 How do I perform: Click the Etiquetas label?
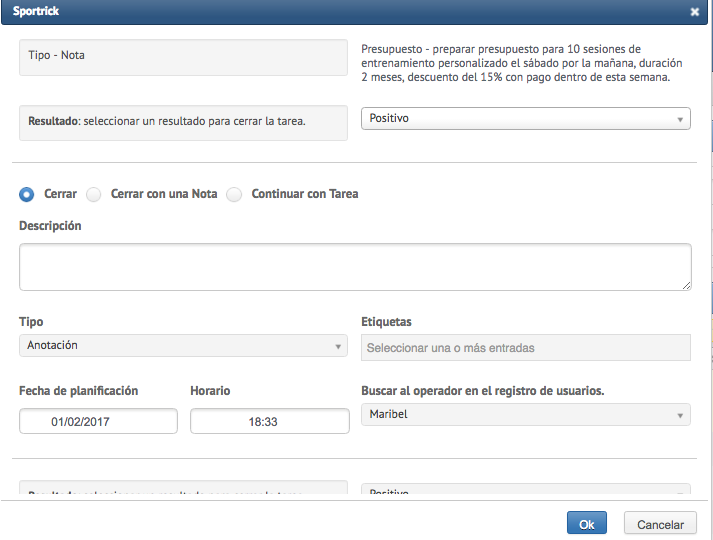[x=386, y=322]
